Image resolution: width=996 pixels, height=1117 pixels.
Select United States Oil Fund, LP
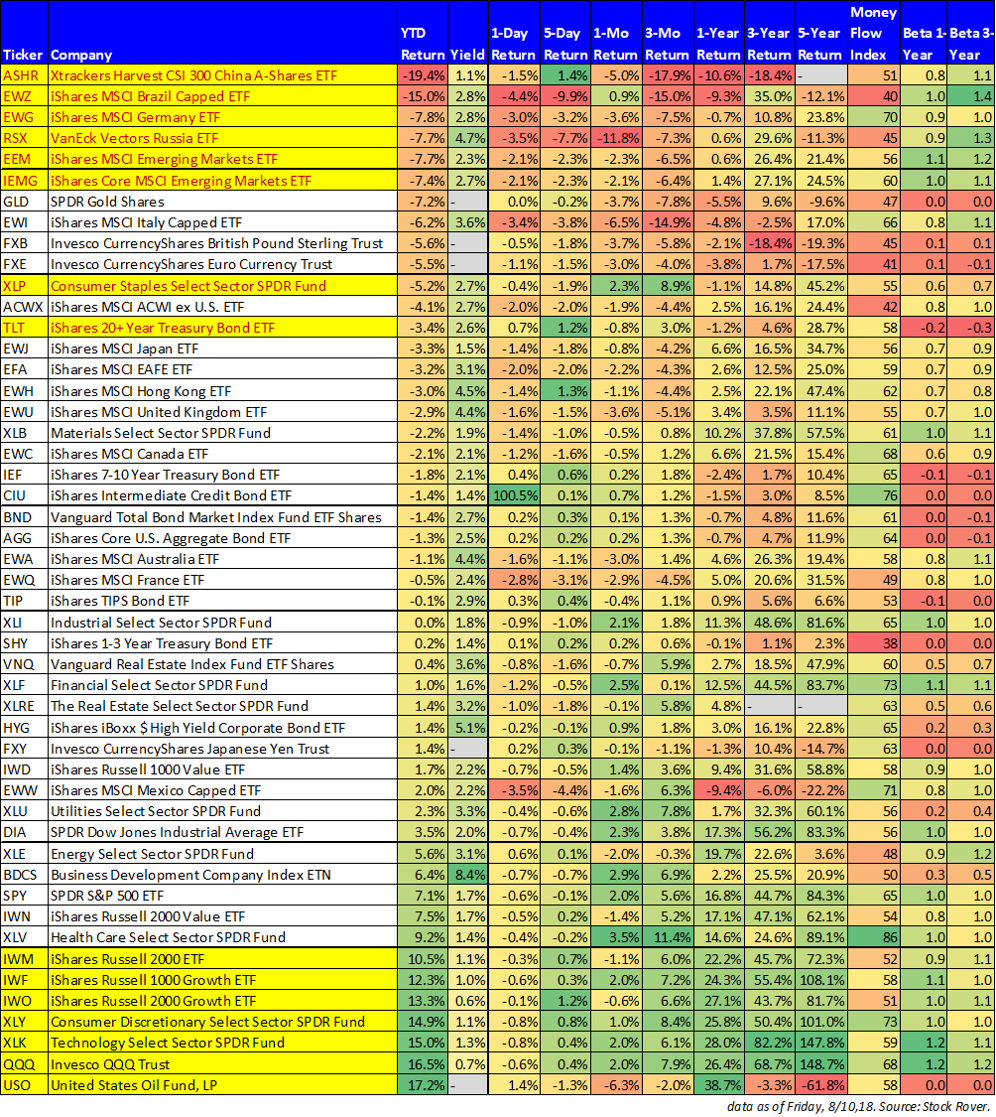[134, 1086]
